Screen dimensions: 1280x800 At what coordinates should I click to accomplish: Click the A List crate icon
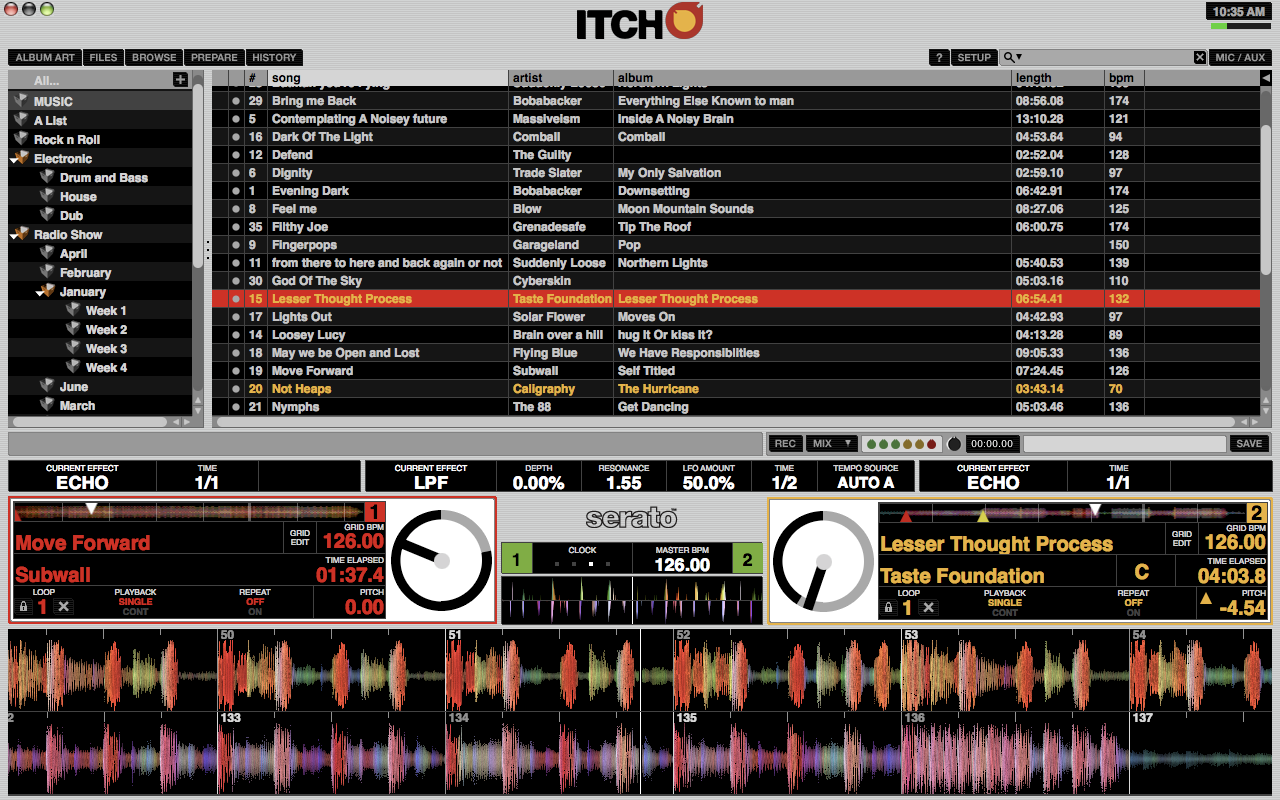click(x=21, y=120)
